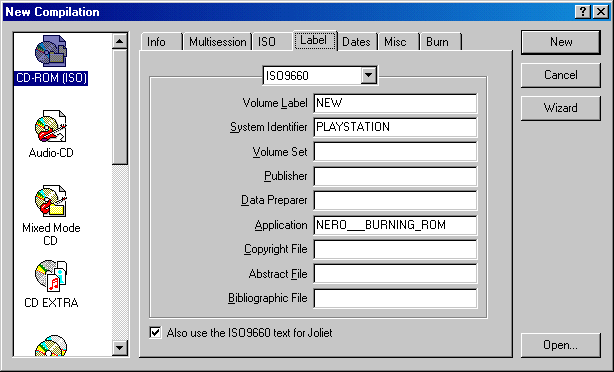This screenshot has width=614, height=372.
Task: Open the Burn tab
Action: (x=441, y=42)
